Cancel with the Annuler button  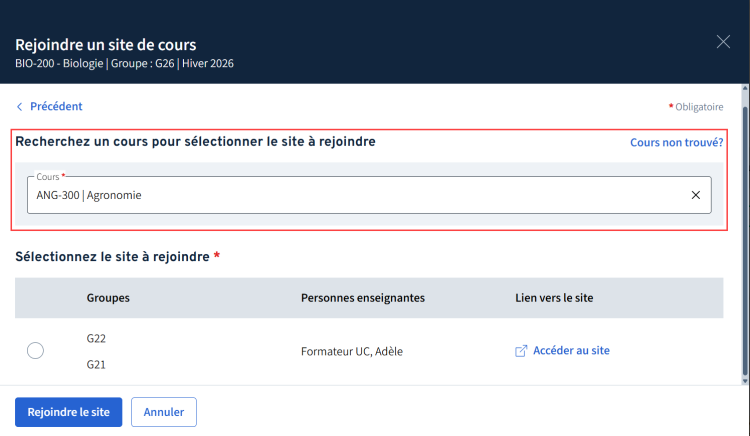pyautogui.click(x=164, y=412)
